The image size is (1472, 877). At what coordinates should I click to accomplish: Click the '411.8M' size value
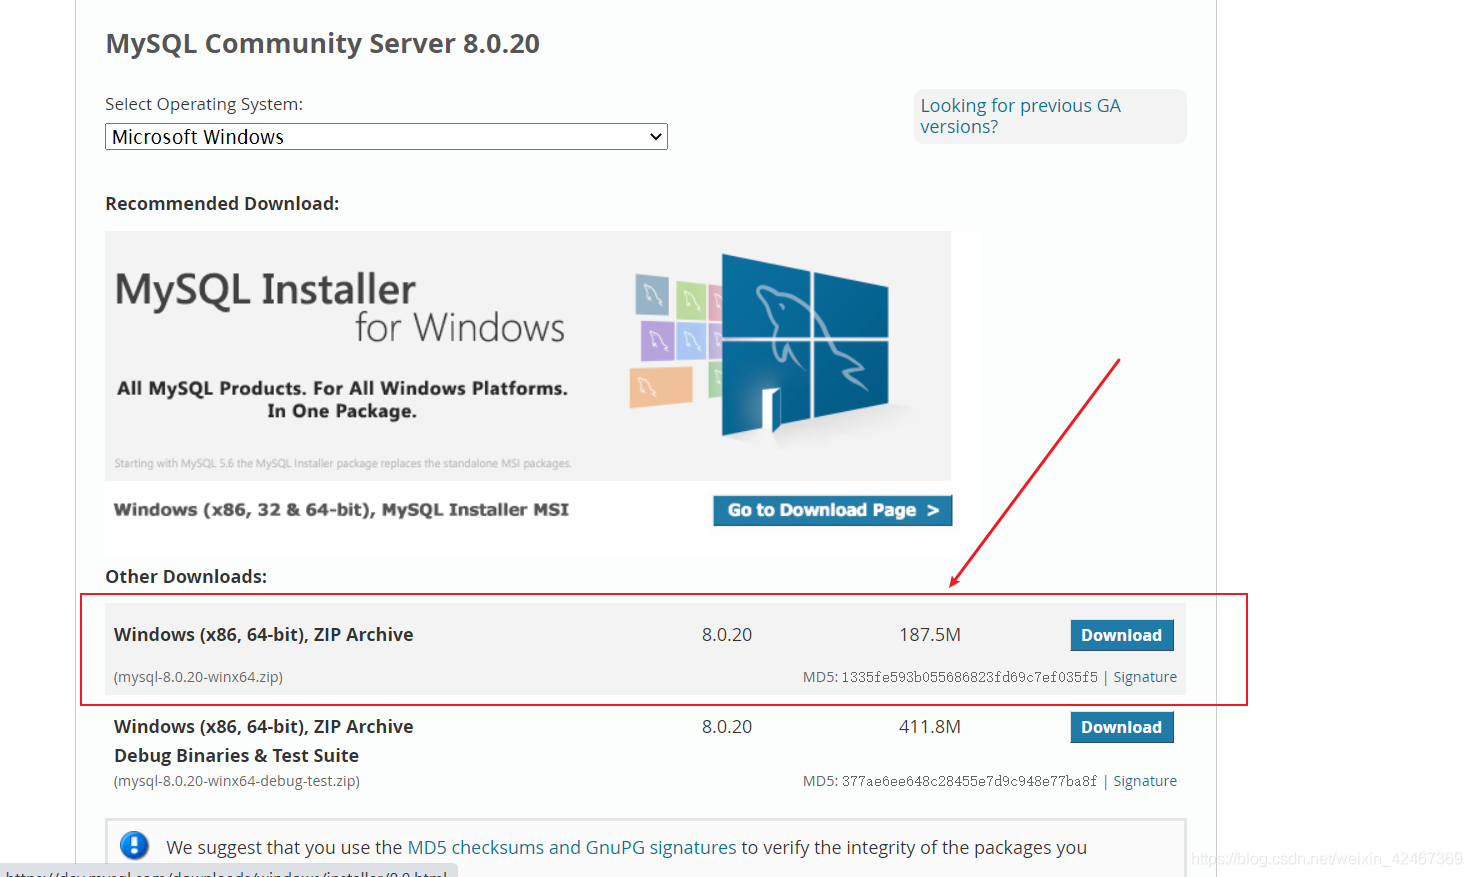click(x=930, y=727)
